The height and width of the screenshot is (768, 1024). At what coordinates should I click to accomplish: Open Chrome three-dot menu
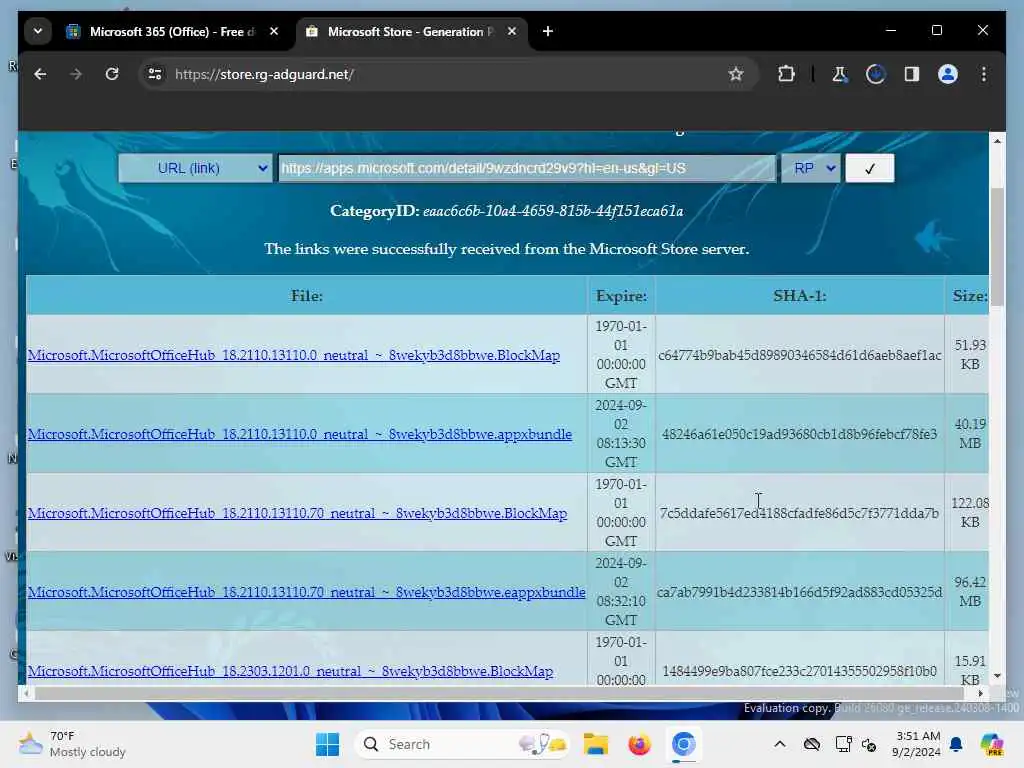coord(984,74)
